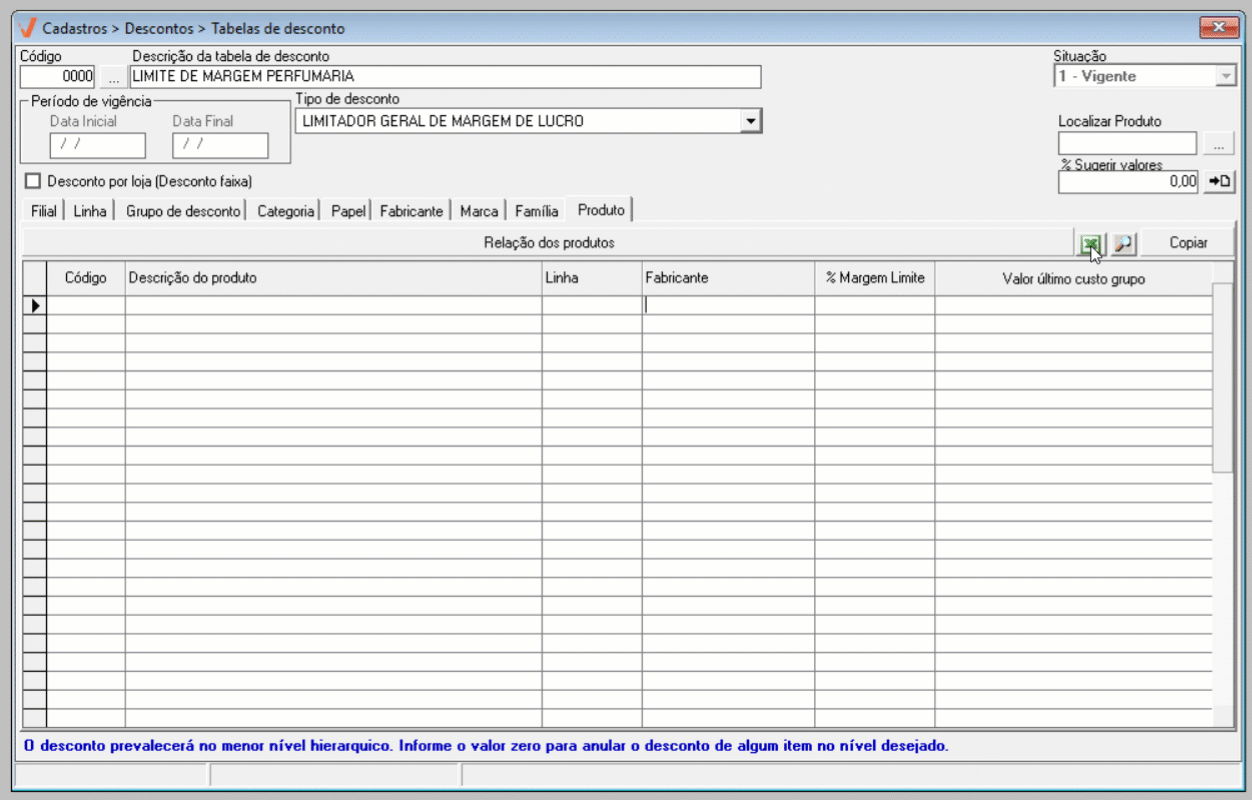Click the magnifying glass search icon
The height and width of the screenshot is (800, 1252).
(x=1124, y=243)
